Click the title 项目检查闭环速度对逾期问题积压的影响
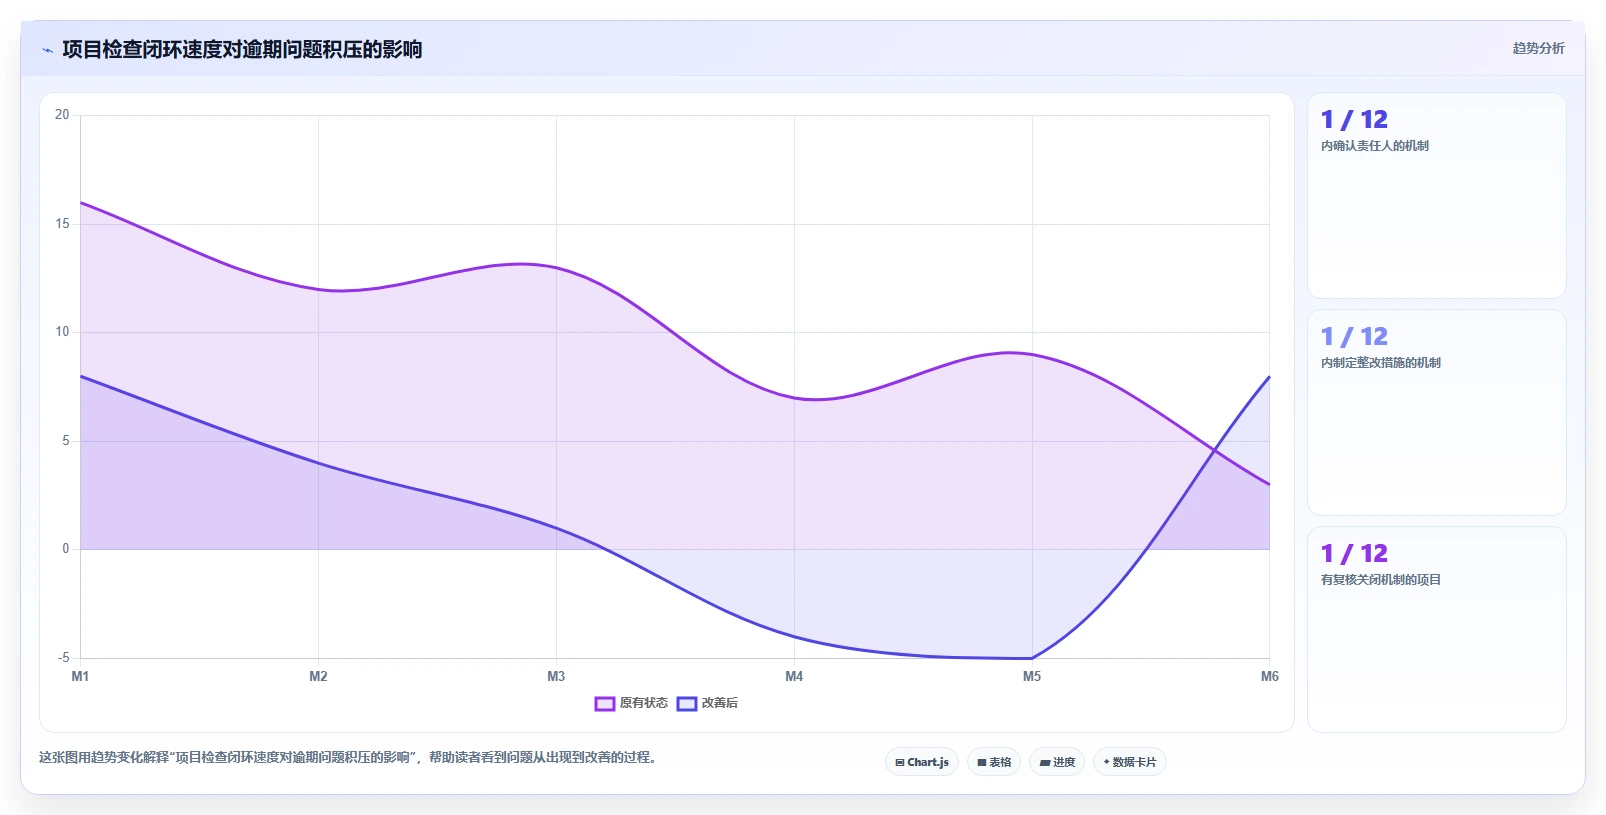Image resolution: width=1606 pixels, height=815 pixels. coord(242,49)
